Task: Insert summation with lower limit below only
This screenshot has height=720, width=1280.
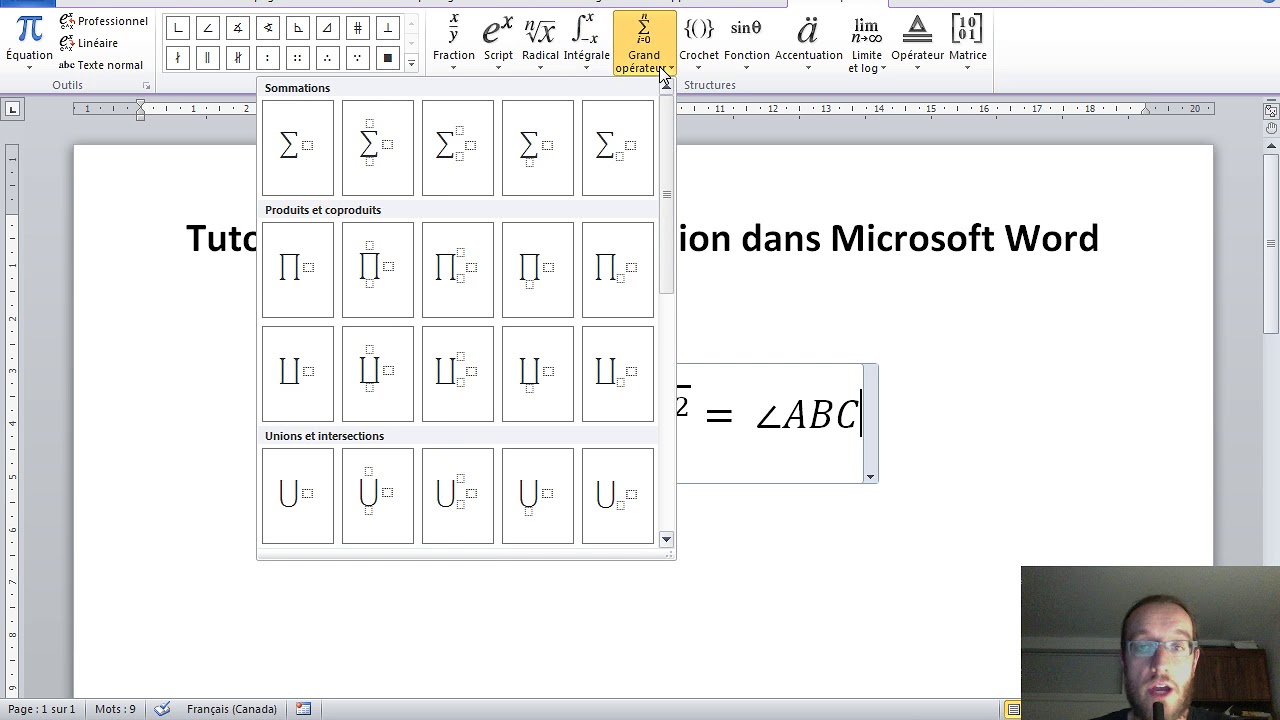Action: (x=538, y=148)
